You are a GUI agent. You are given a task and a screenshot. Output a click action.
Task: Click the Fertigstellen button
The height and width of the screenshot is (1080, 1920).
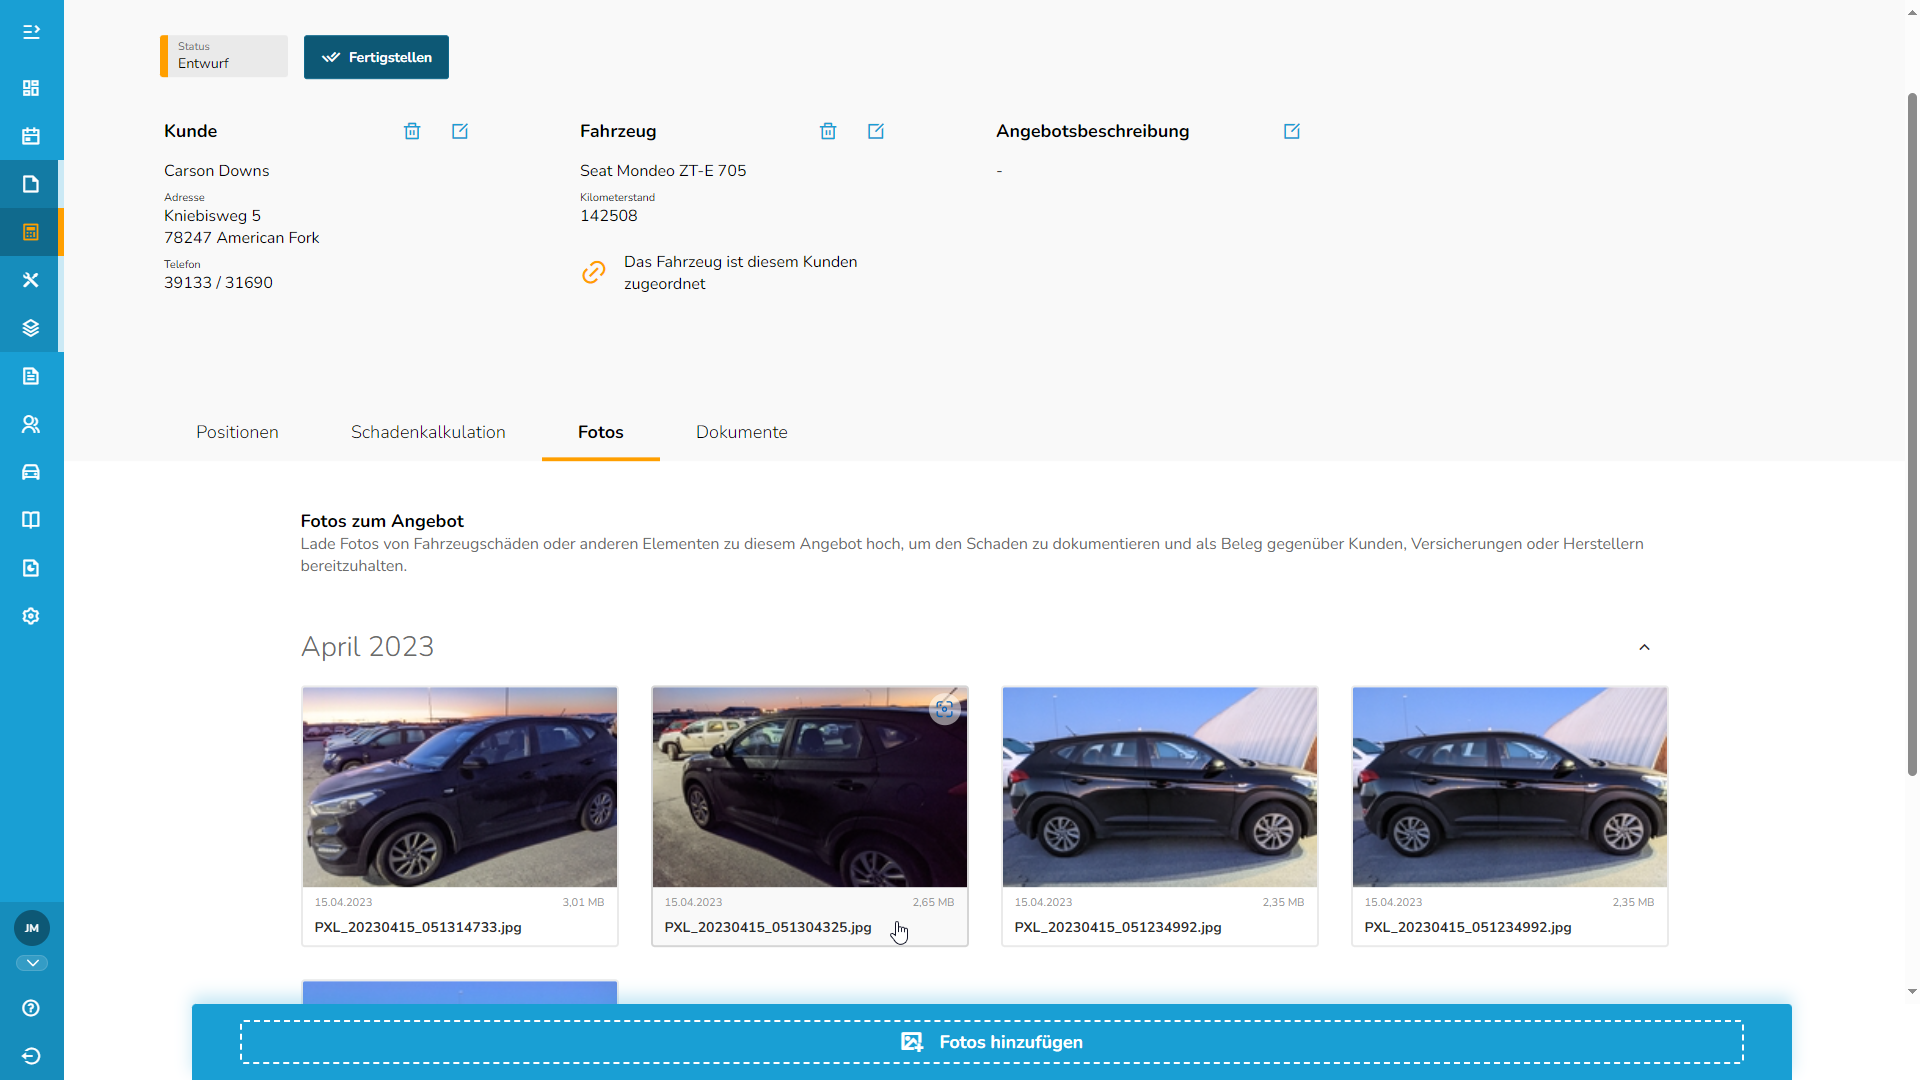(376, 57)
